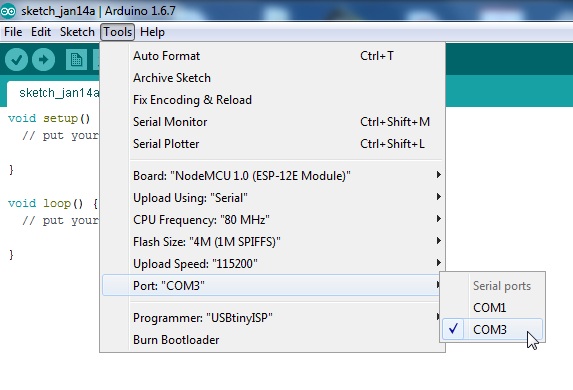Close the open Tools menu

click(x=118, y=32)
